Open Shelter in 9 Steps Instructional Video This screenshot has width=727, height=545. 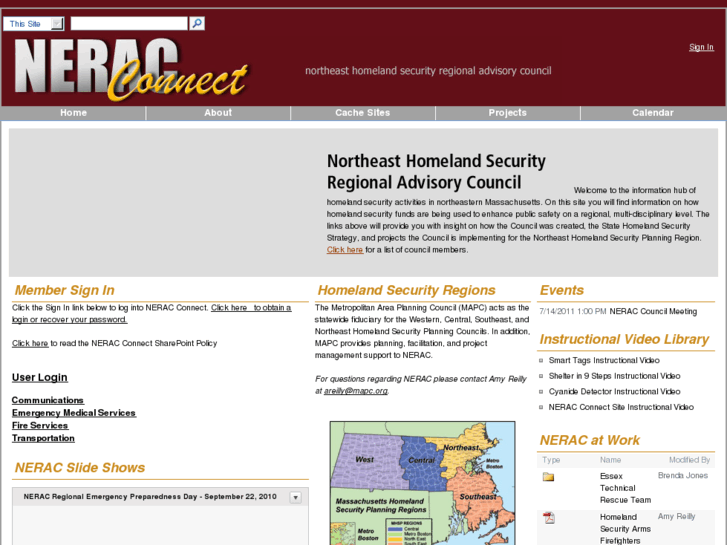pyautogui.click(x=614, y=376)
